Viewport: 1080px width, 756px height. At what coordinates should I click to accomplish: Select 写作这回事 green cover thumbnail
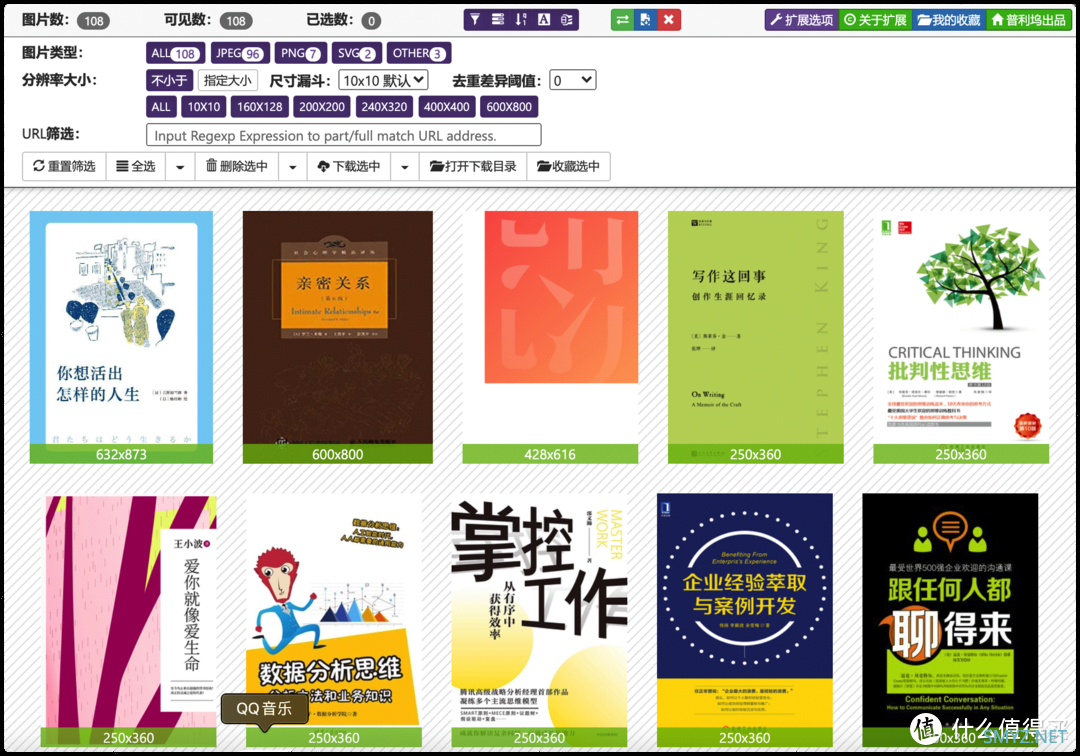tap(756, 337)
